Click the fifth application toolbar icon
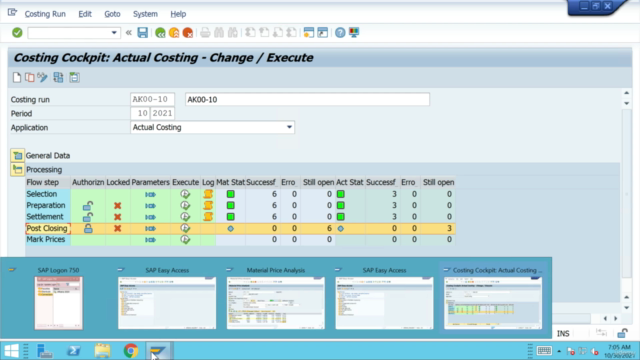This screenshot has height=360, width=640. [x=74, y=77]
